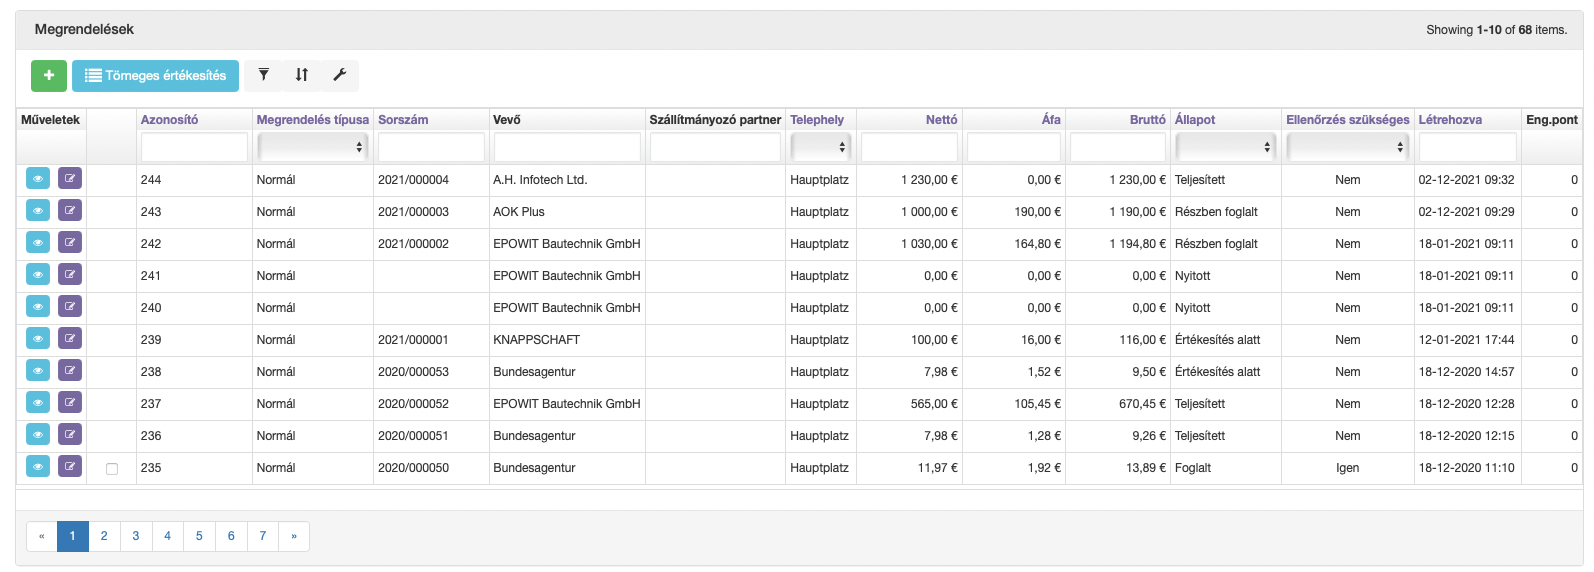The image size is (1594, 572).
Task: Sort by Áfa column header
Action: click(1051, 120)
